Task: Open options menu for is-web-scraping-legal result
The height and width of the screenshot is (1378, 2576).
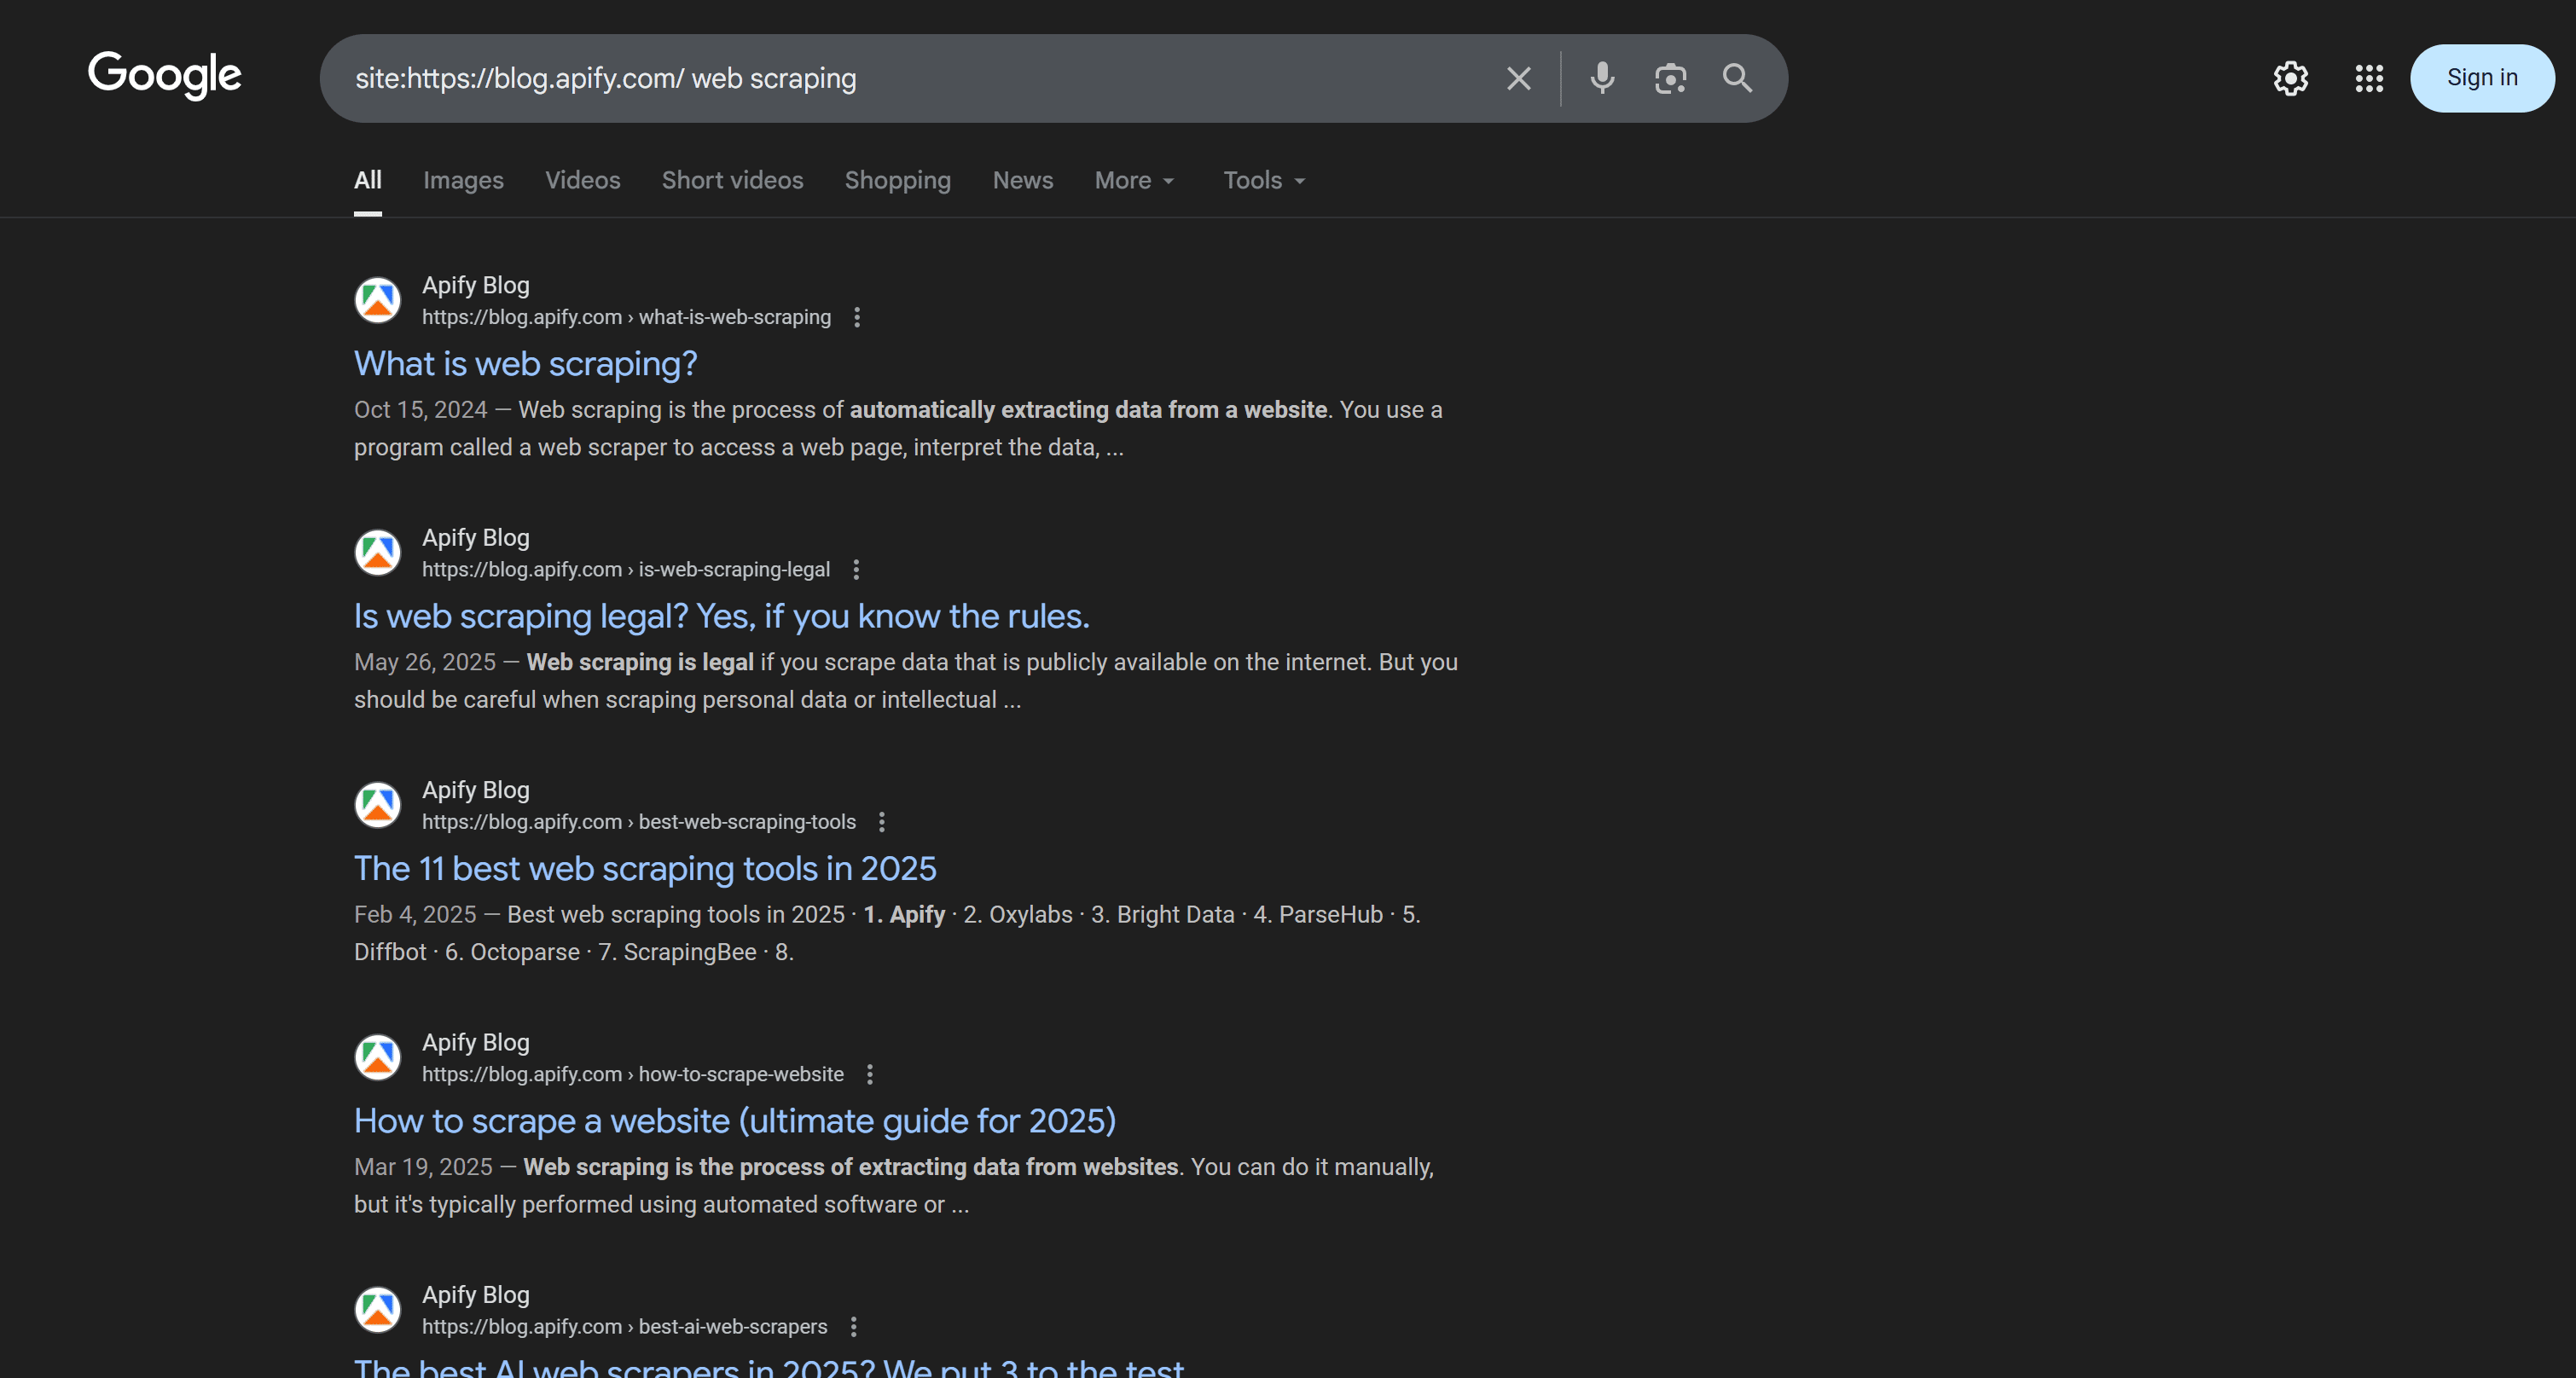Action: pos(856,569)
